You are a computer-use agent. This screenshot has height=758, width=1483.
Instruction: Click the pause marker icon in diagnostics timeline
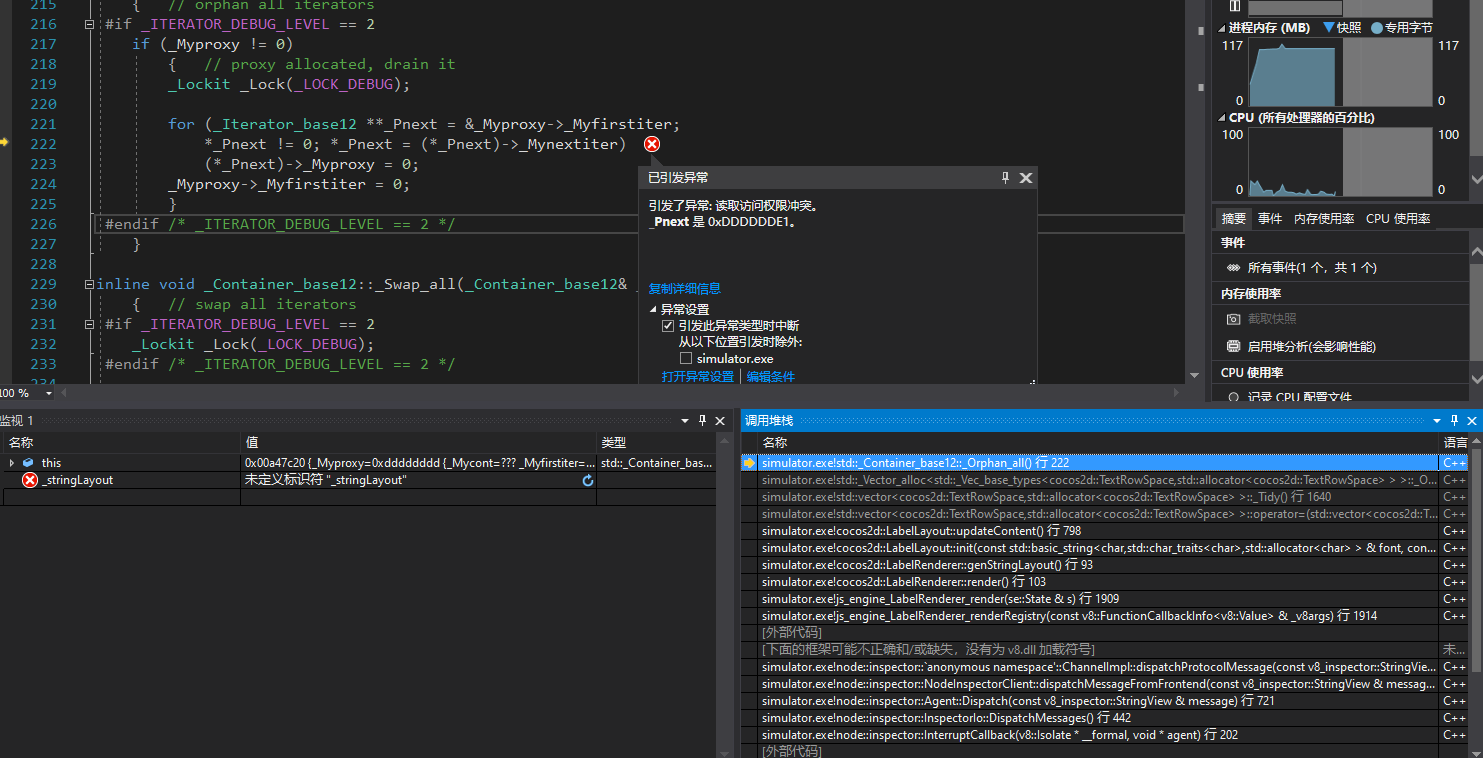coord(1234,6)
